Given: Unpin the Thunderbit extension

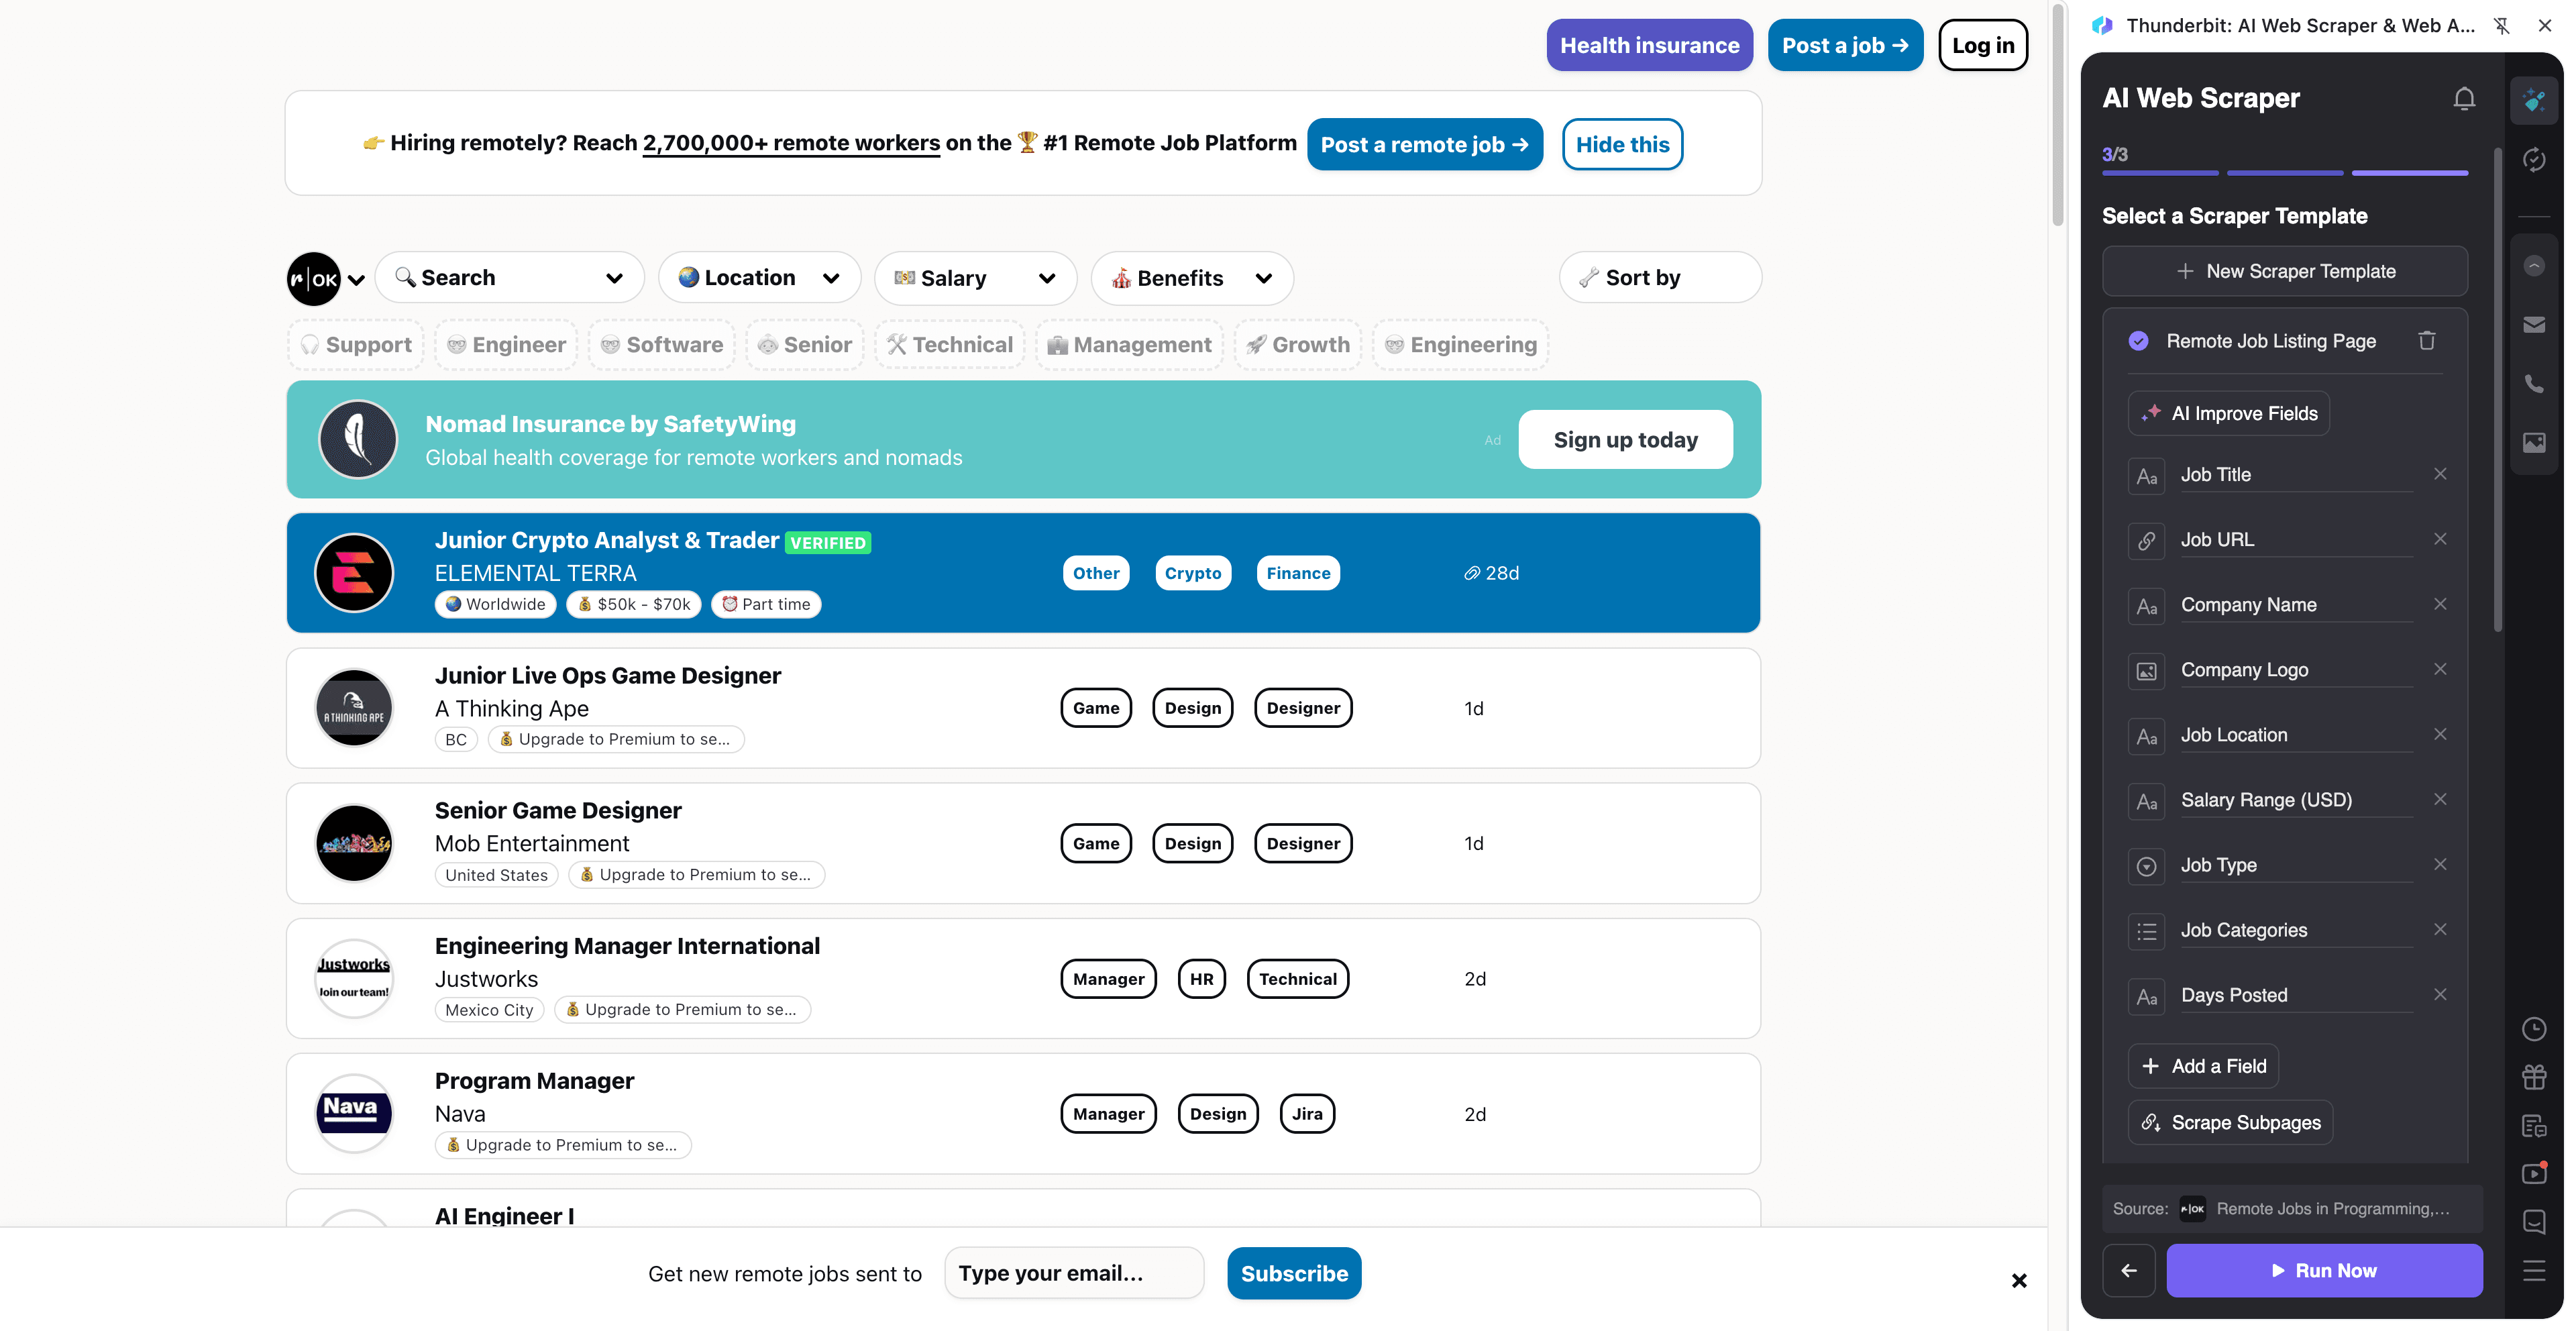Looking at the screenshot, I should pyautogui.click(x=2502, y=25).
